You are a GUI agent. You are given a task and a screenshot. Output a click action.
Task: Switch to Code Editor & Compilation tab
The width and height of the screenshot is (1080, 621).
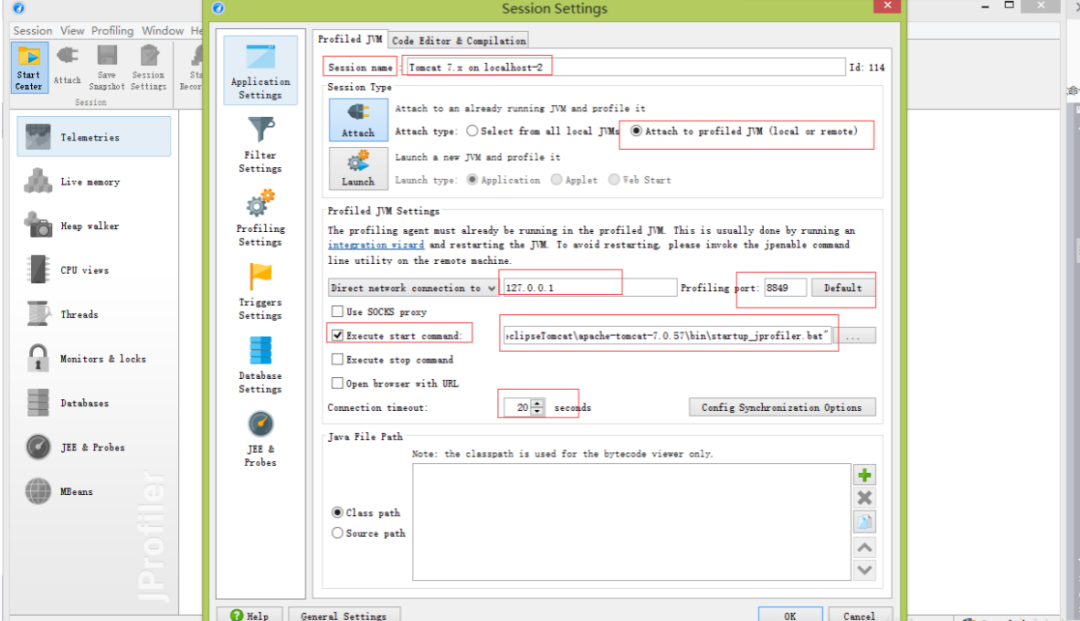[x=459, y=41]
